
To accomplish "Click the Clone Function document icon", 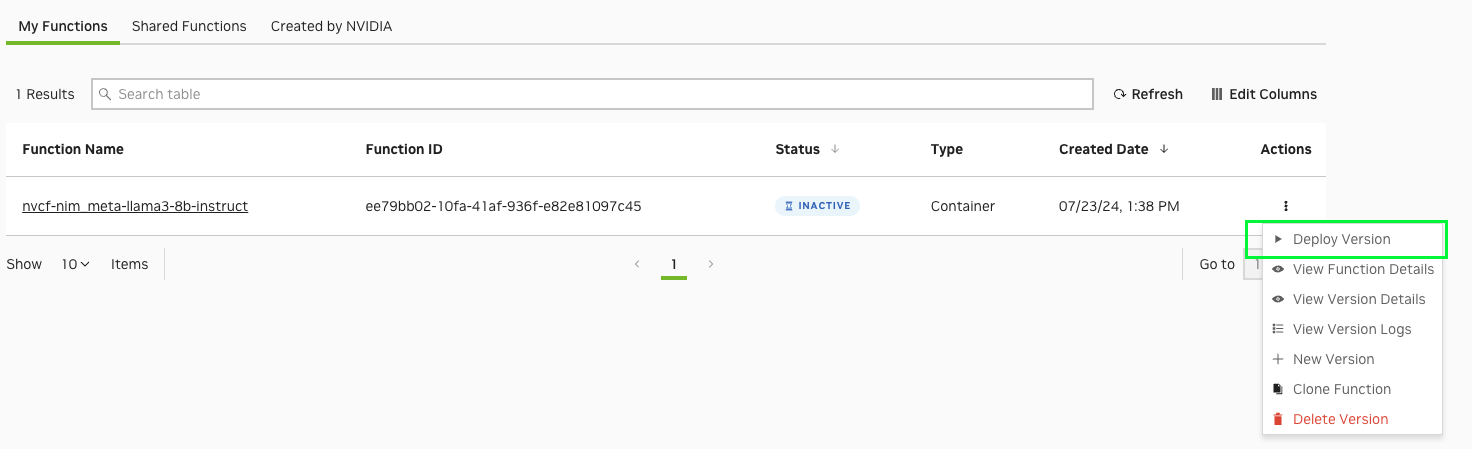I will (x=1277, y=389).
